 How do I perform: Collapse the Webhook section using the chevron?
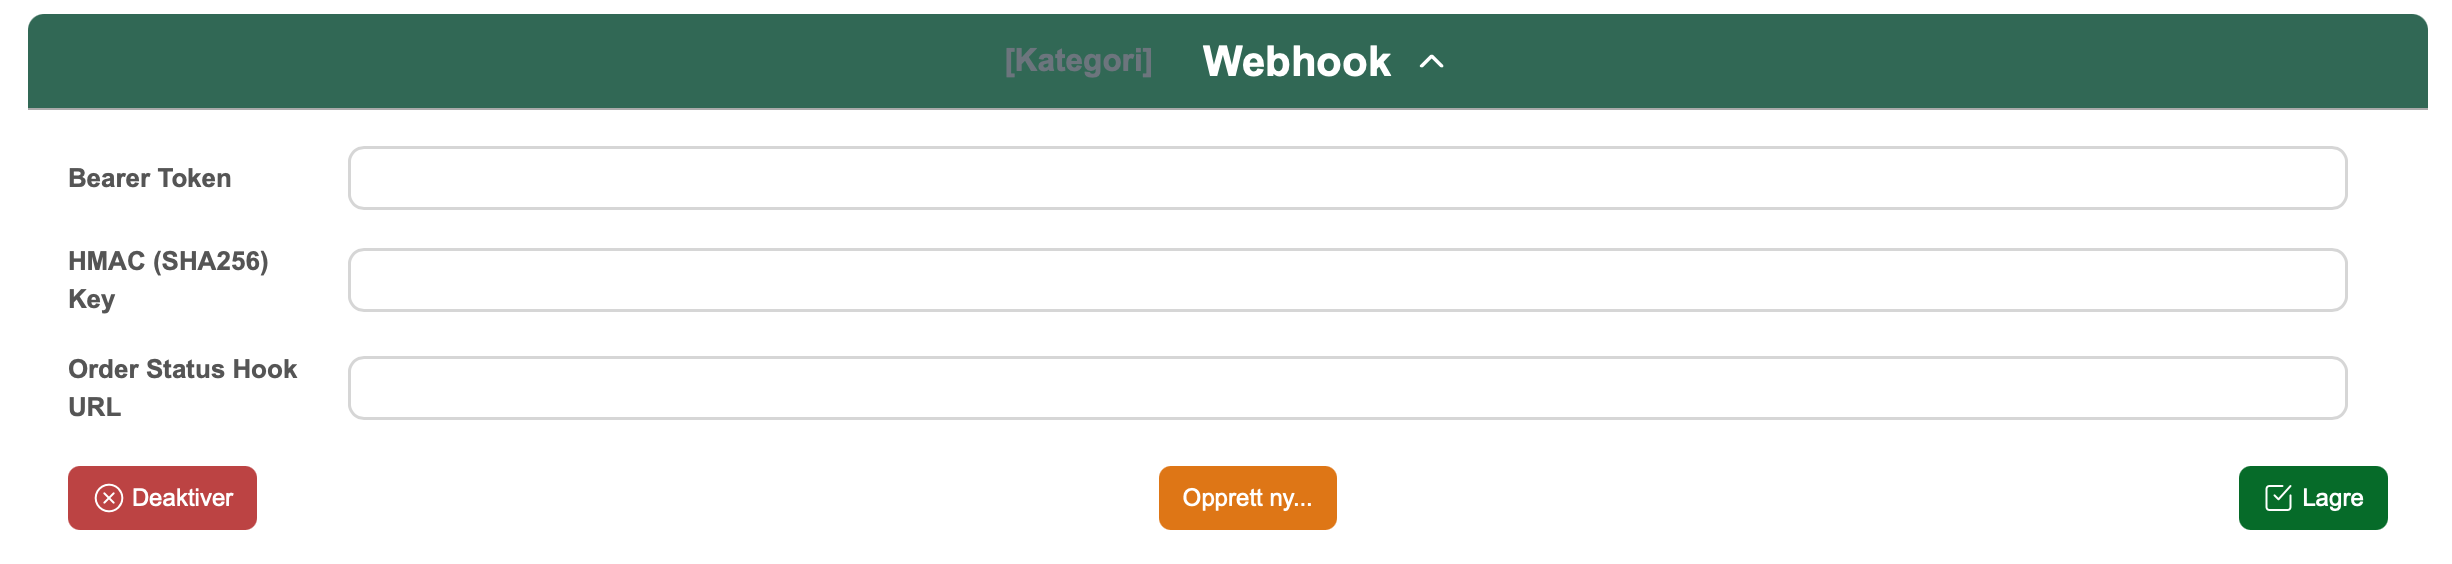click(x=1431, y=62)
